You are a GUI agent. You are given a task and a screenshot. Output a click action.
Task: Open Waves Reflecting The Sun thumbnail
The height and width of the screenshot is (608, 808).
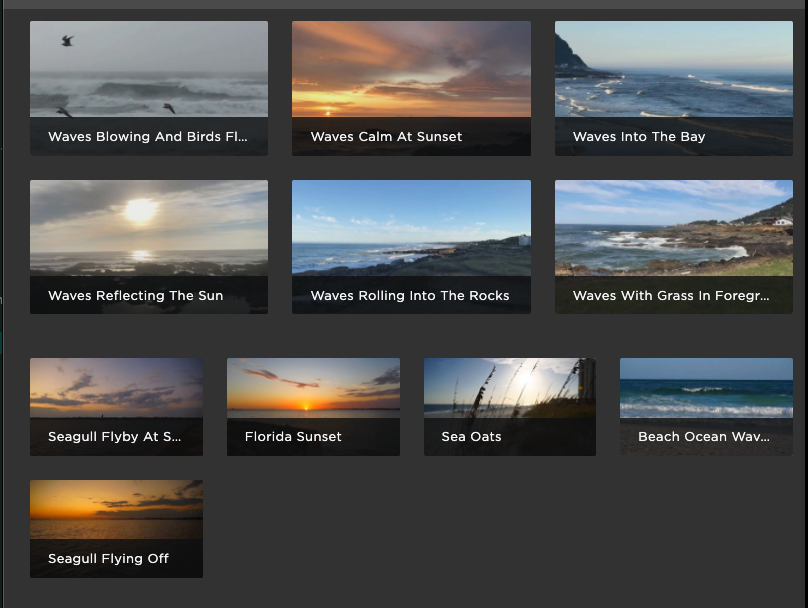[x=149, y=247]
